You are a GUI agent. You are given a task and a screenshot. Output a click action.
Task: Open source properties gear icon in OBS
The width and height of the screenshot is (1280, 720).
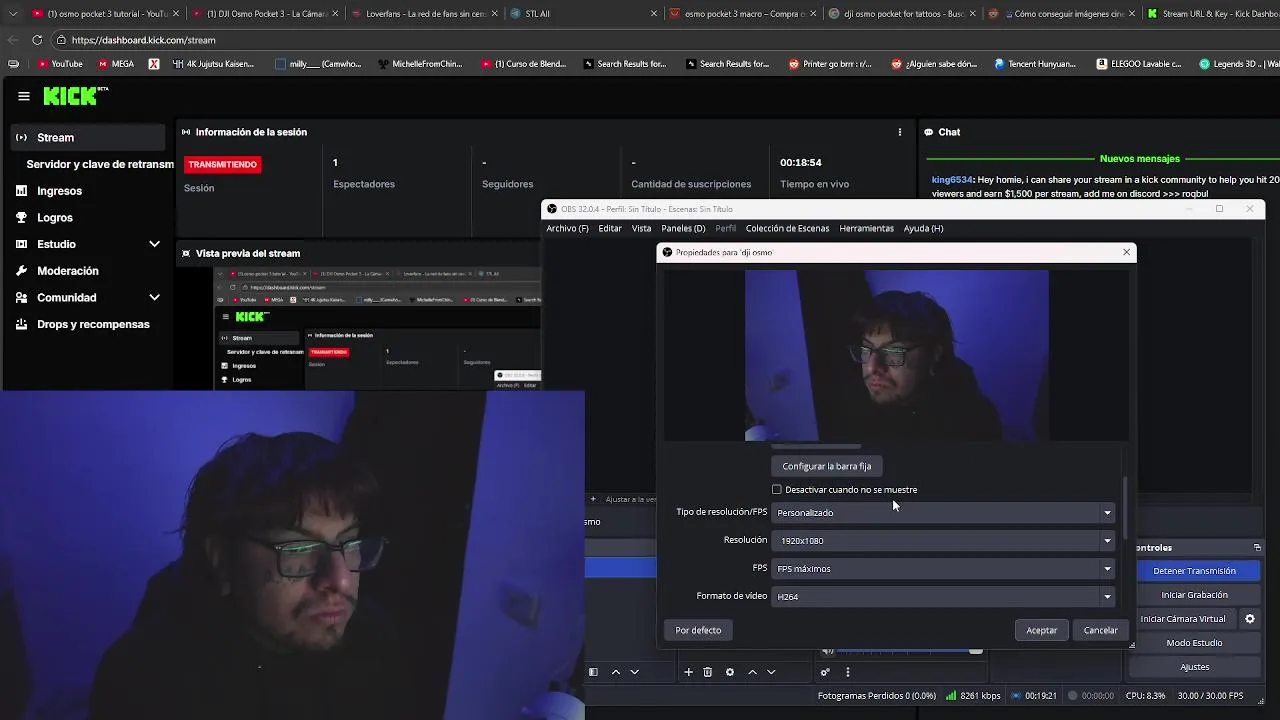pyautogui.click(x=730, y=672)
